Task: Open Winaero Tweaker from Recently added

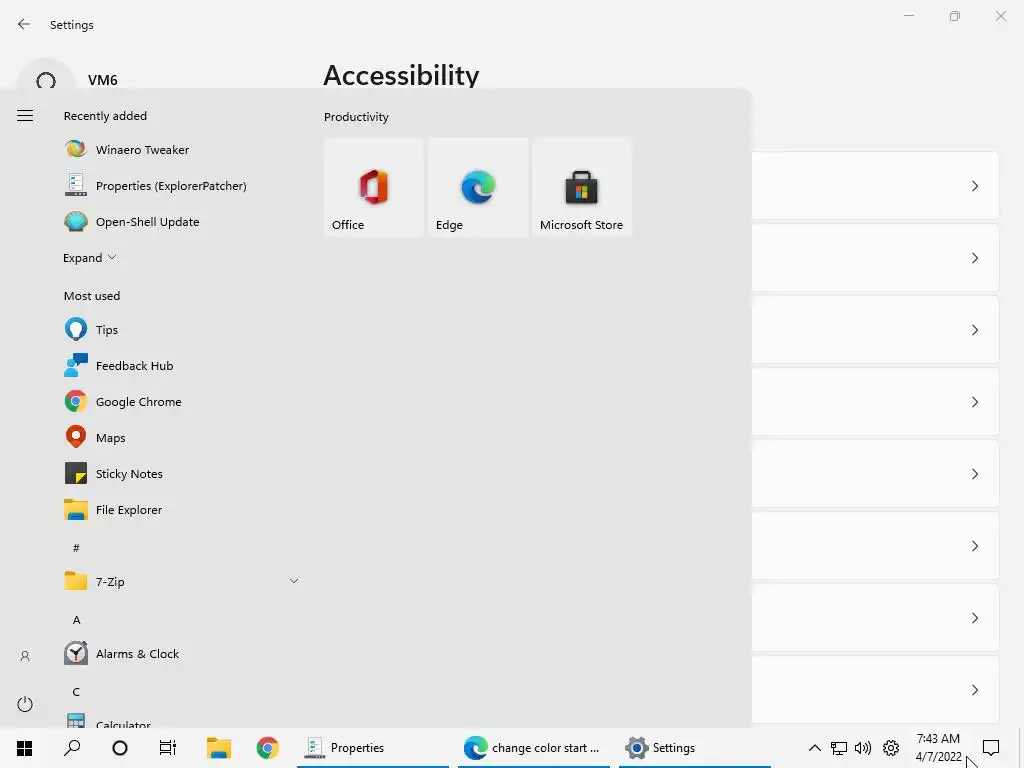Action: pyautogui.click(x=180, y=150)
